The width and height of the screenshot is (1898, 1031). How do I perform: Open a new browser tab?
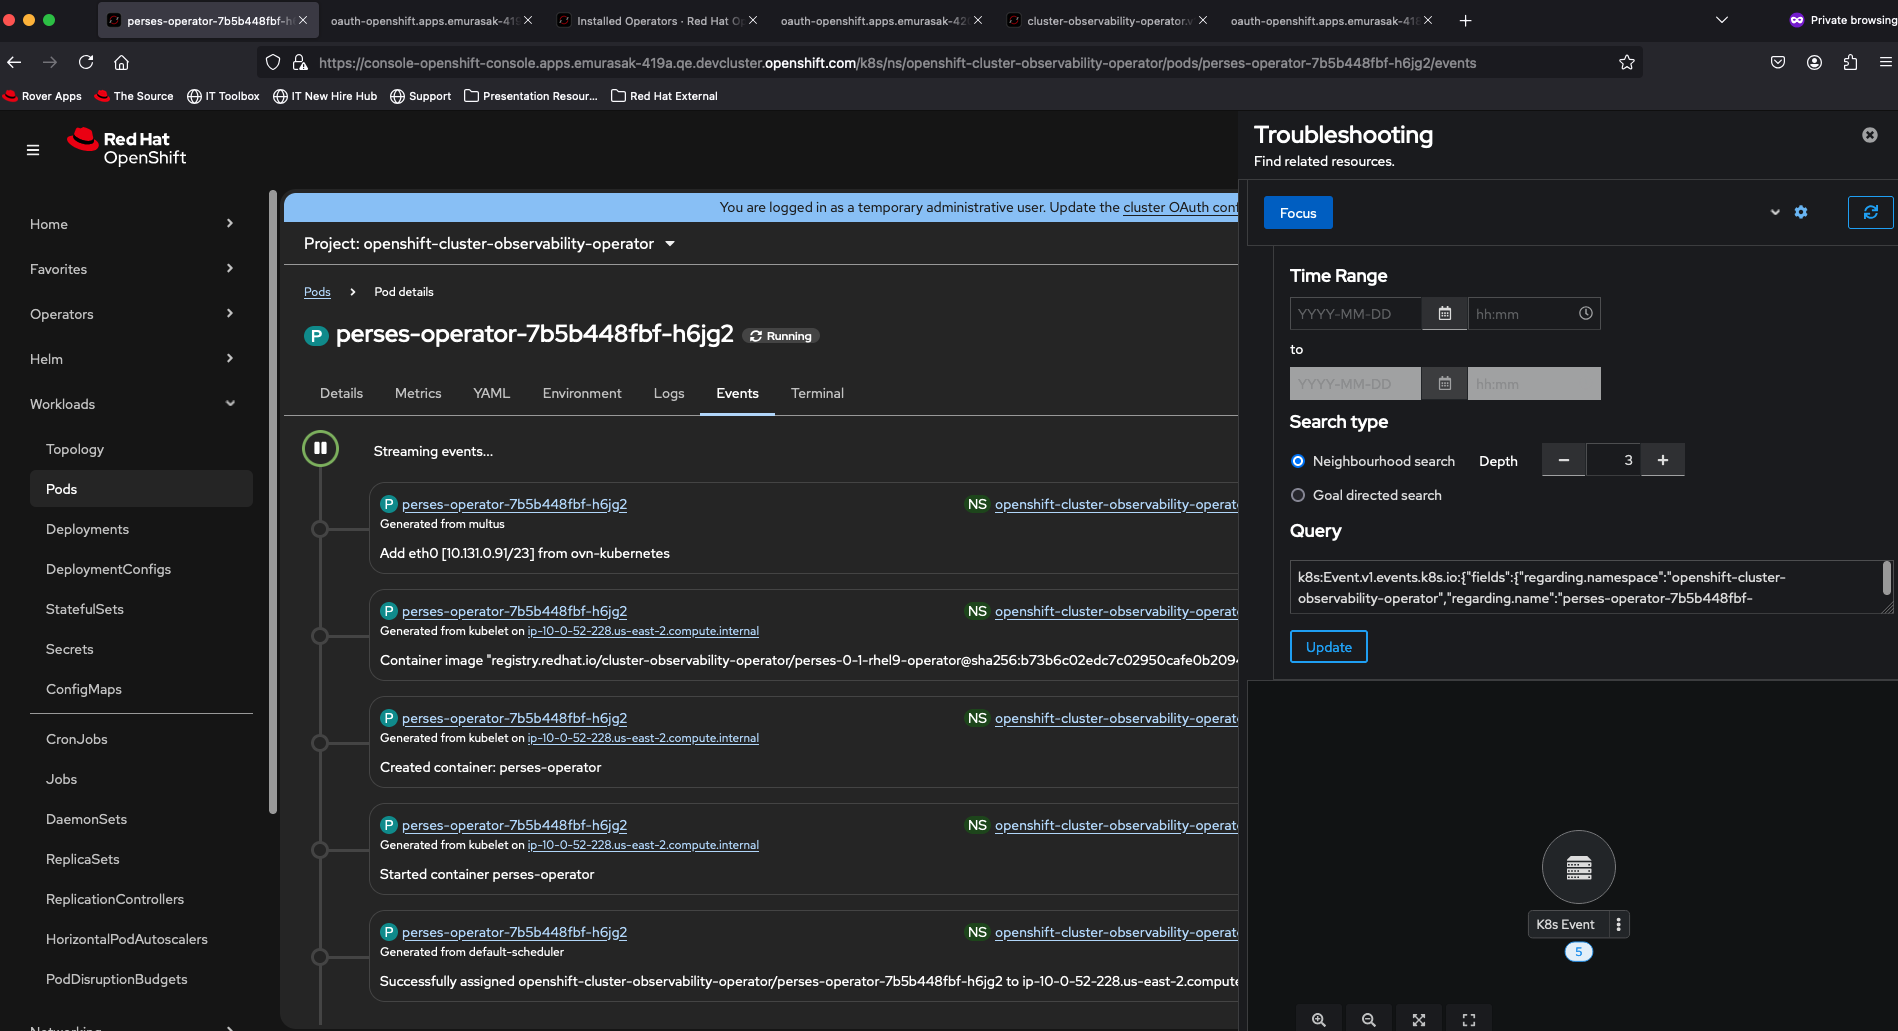(x=1465, y=20)
